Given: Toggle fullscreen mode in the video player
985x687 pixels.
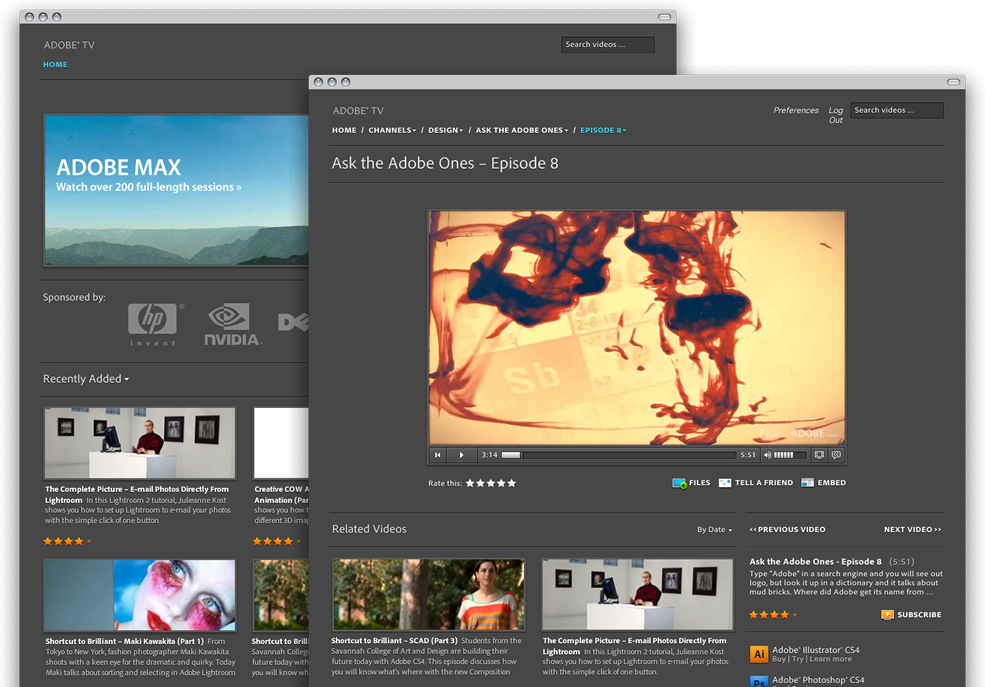Looking at the screenshot, I should coord(818,455).
